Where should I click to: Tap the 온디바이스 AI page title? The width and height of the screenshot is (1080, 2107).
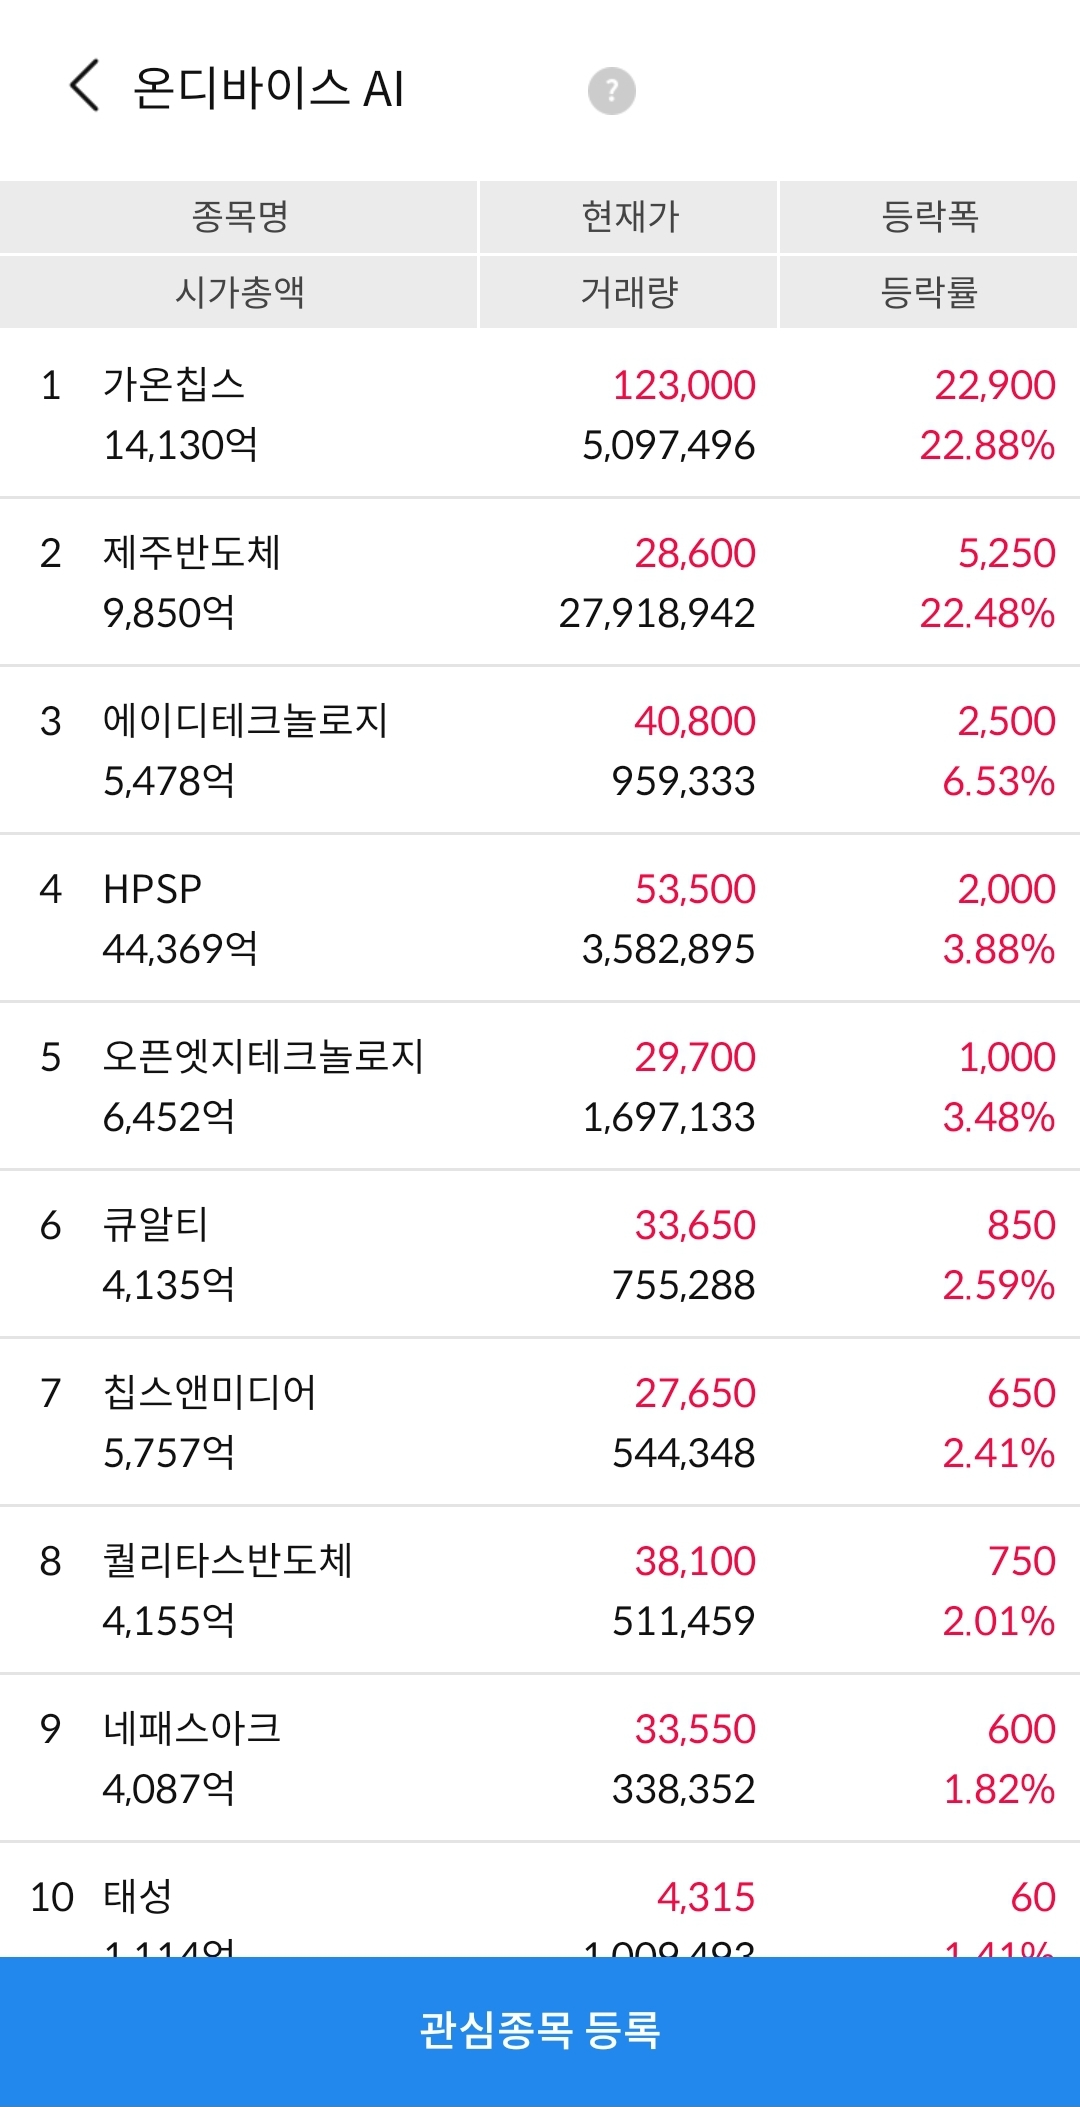click(268, 88)
